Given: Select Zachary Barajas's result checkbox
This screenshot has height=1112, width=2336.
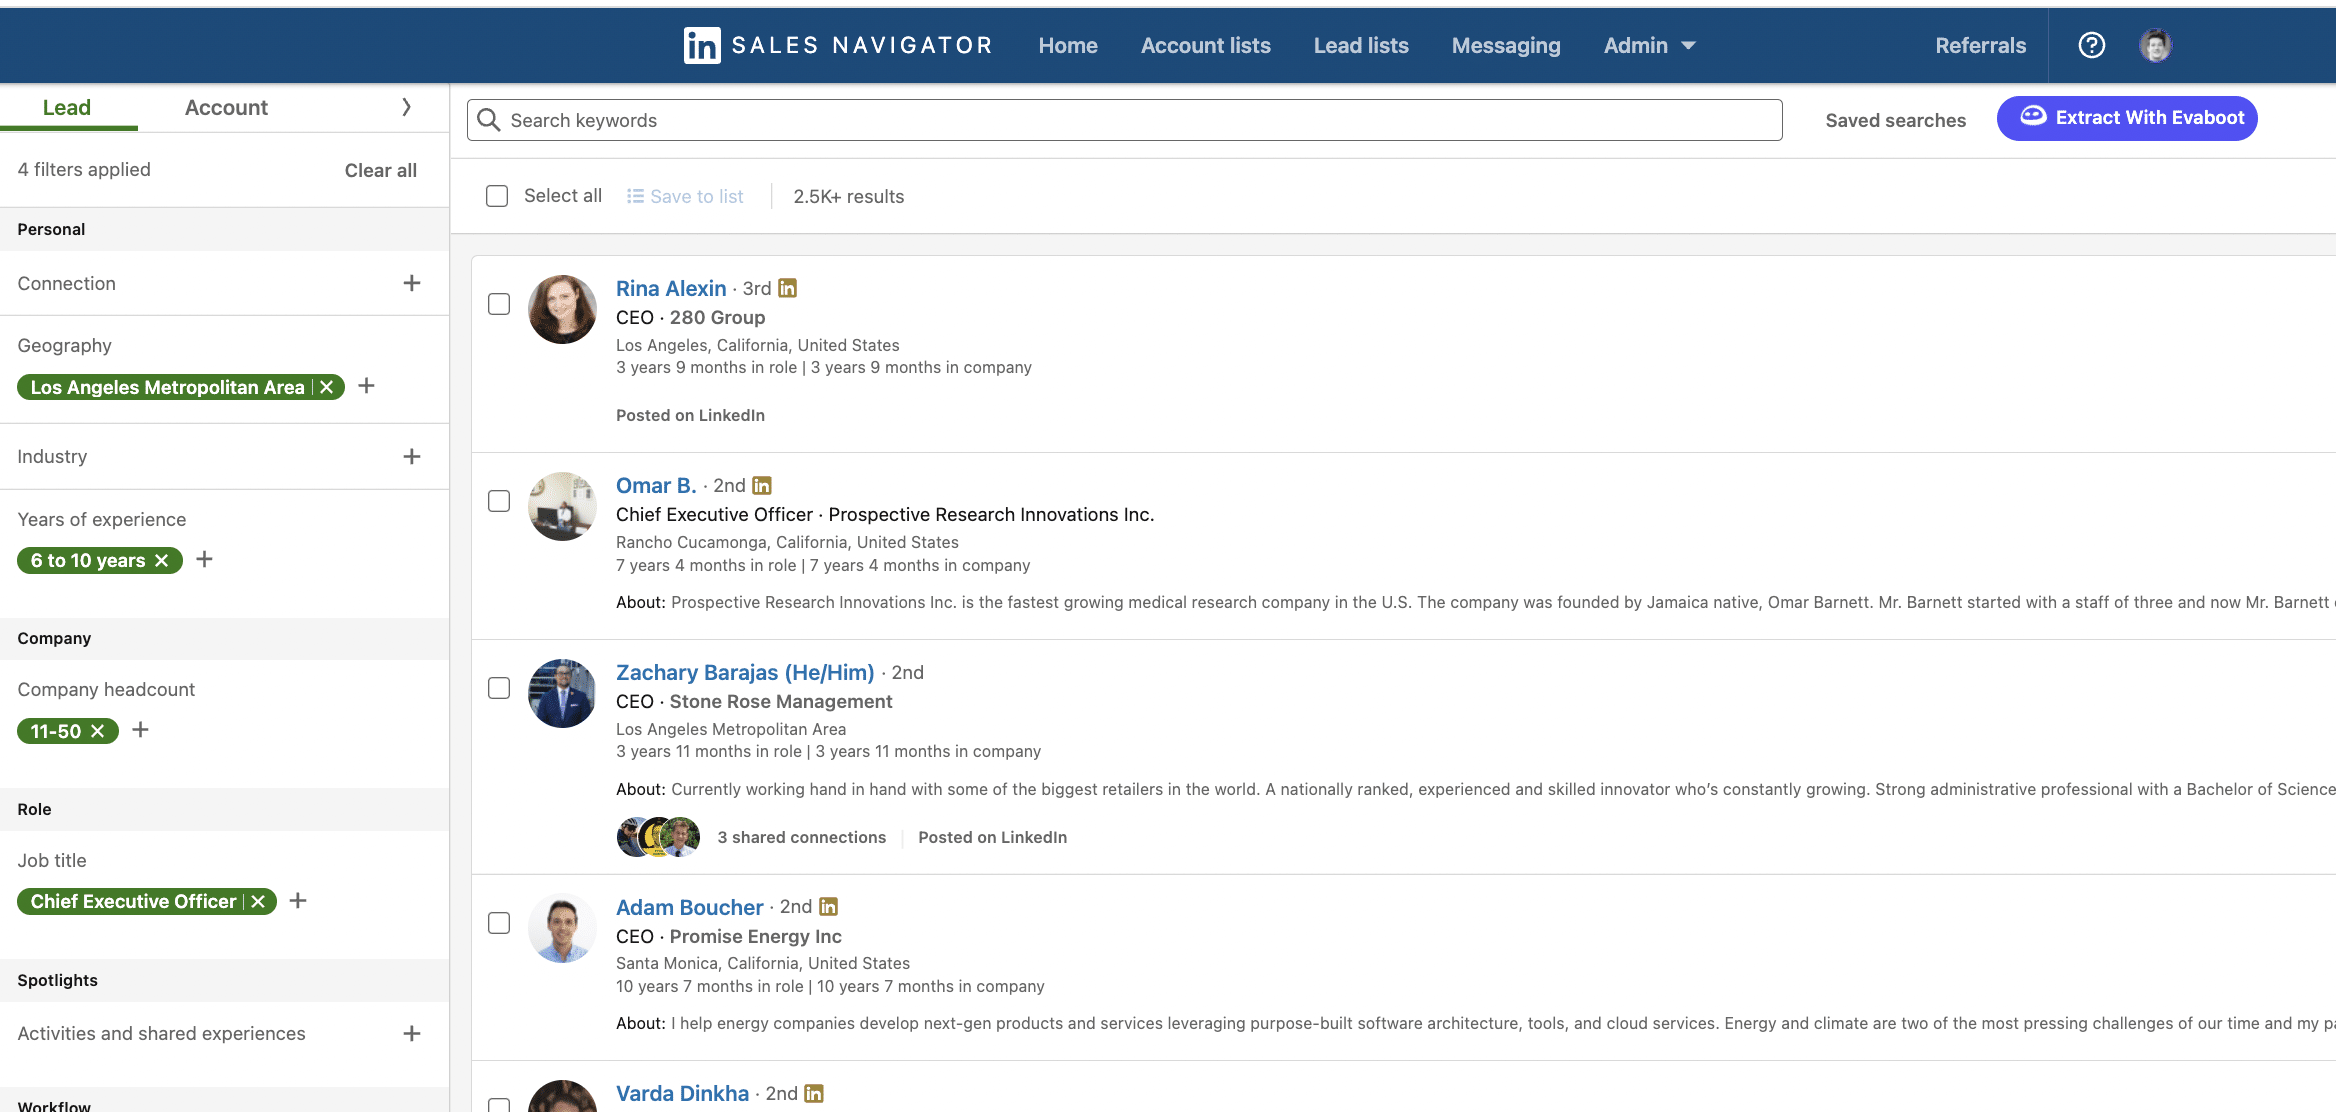Looking at the screenshot, I should point(499,688).
